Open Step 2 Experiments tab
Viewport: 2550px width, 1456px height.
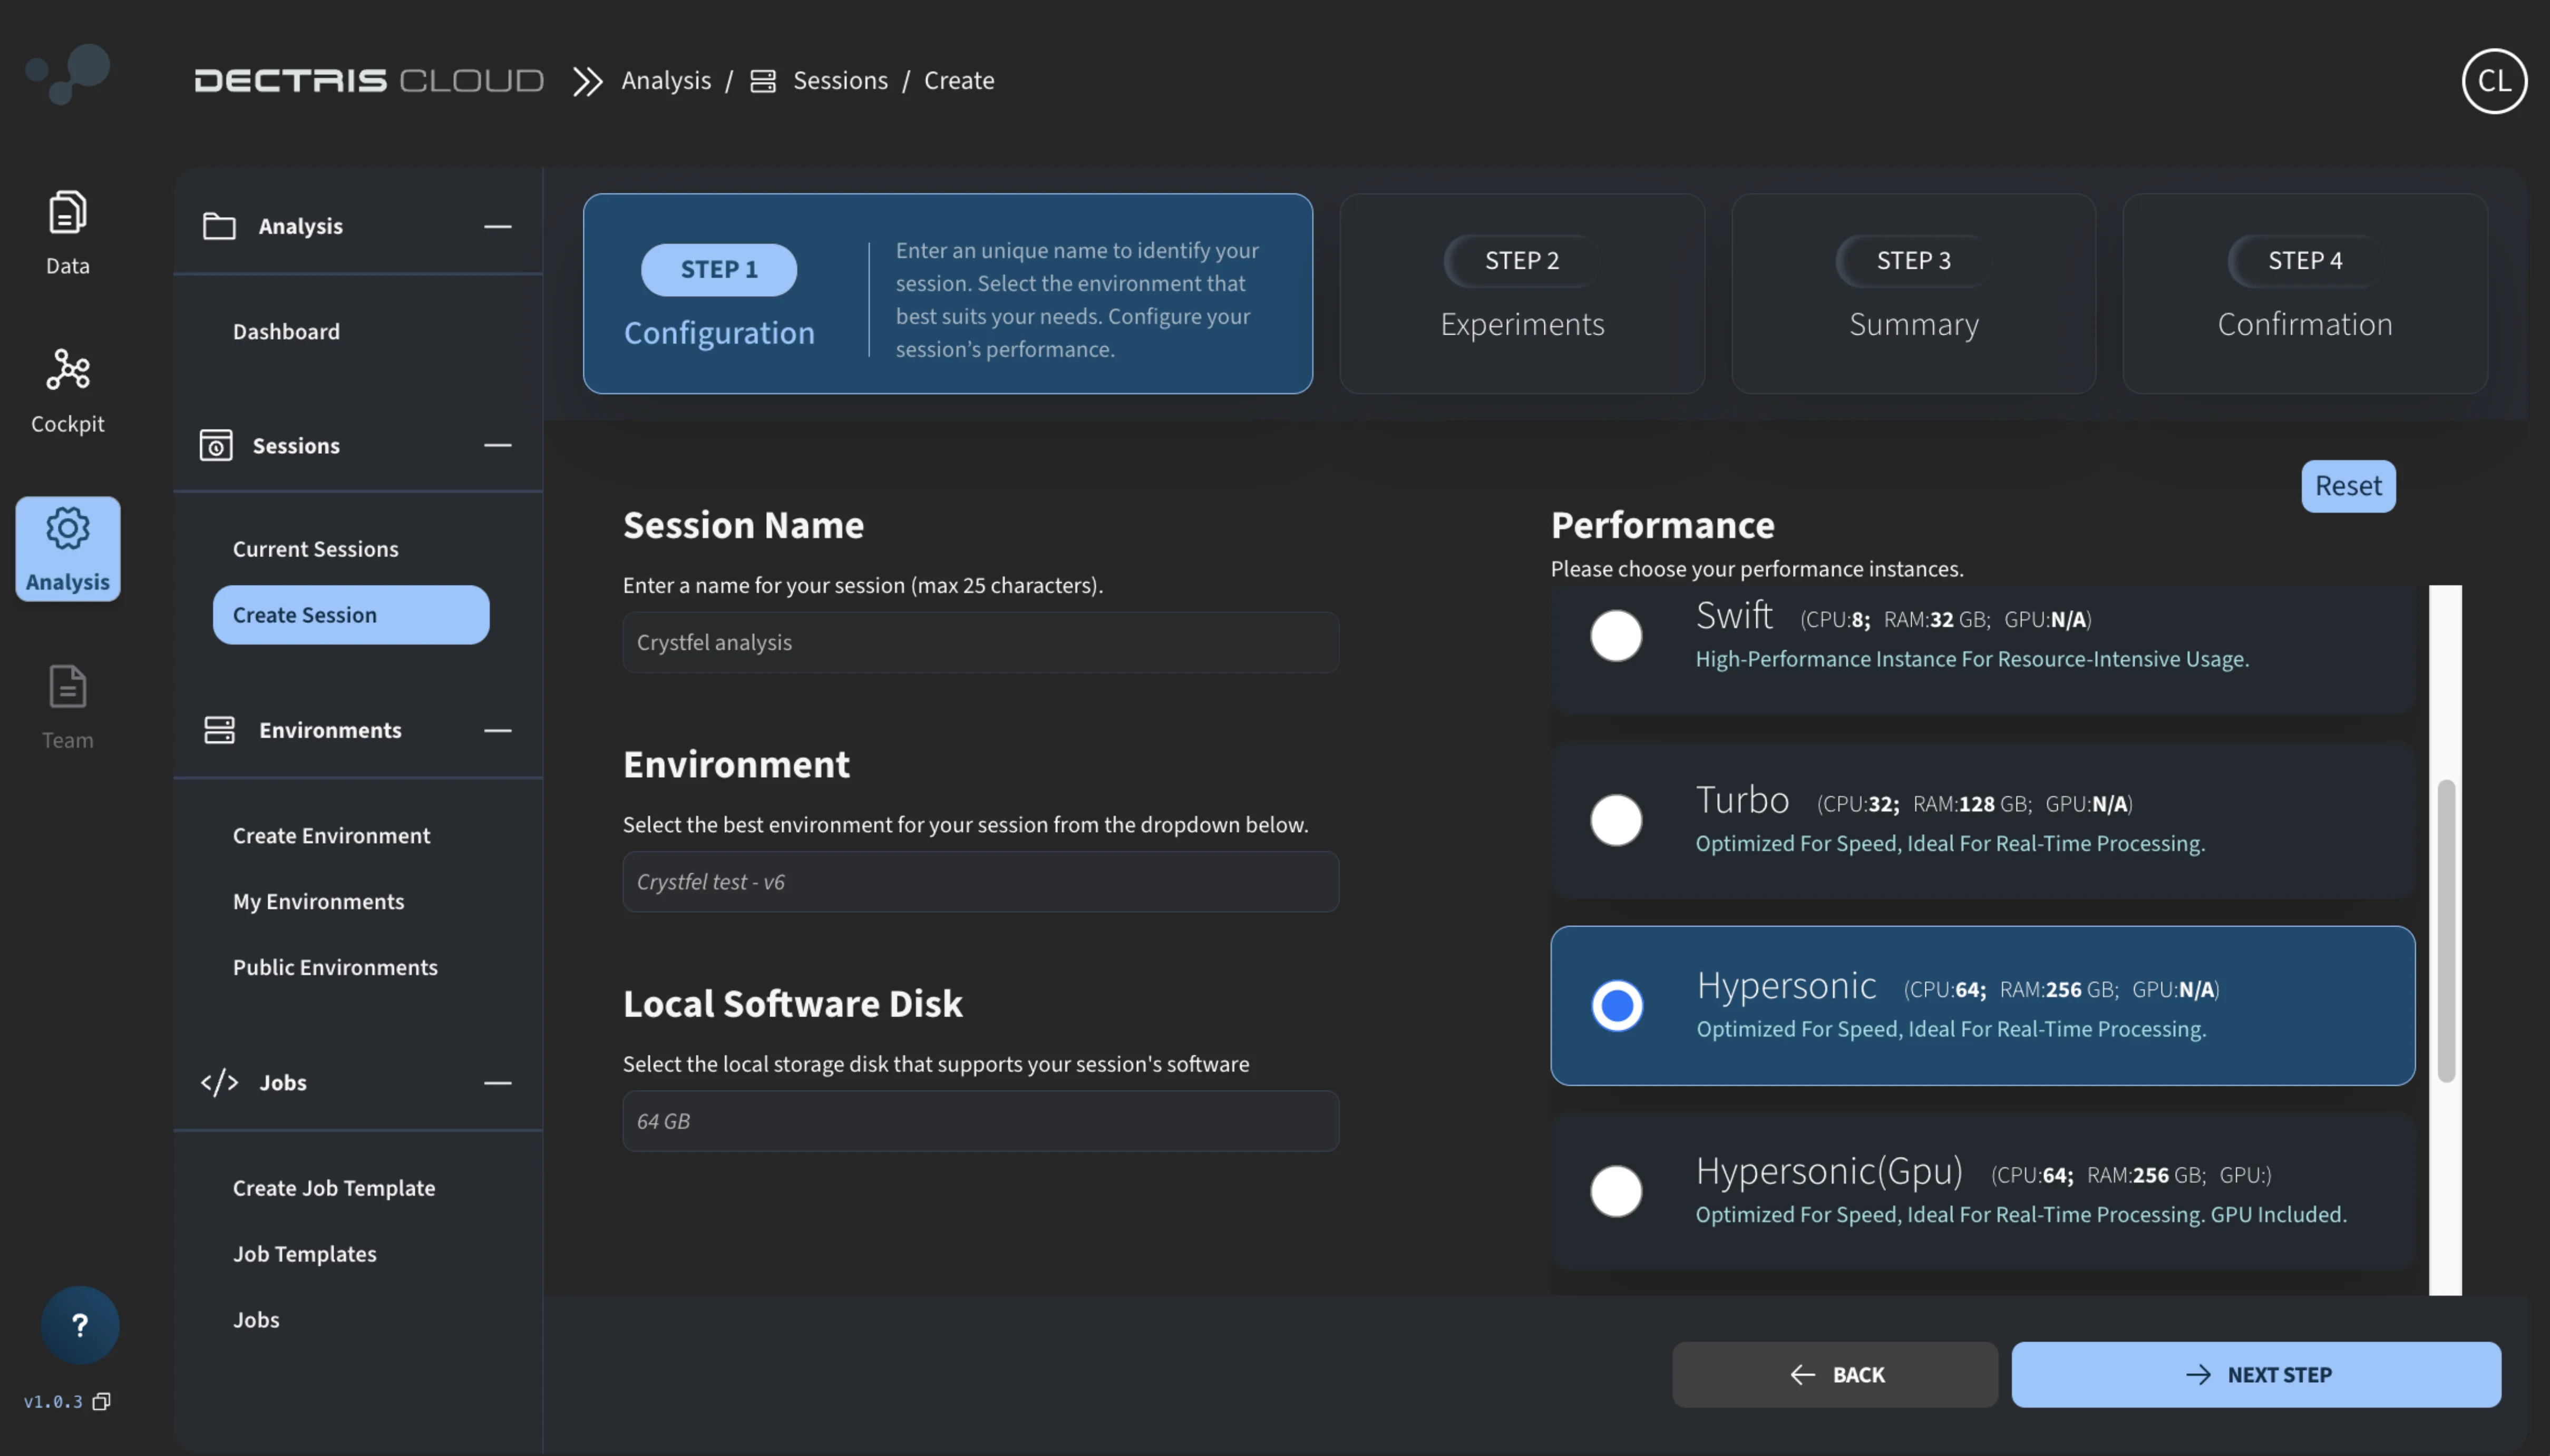click(x=1521, y=293)
